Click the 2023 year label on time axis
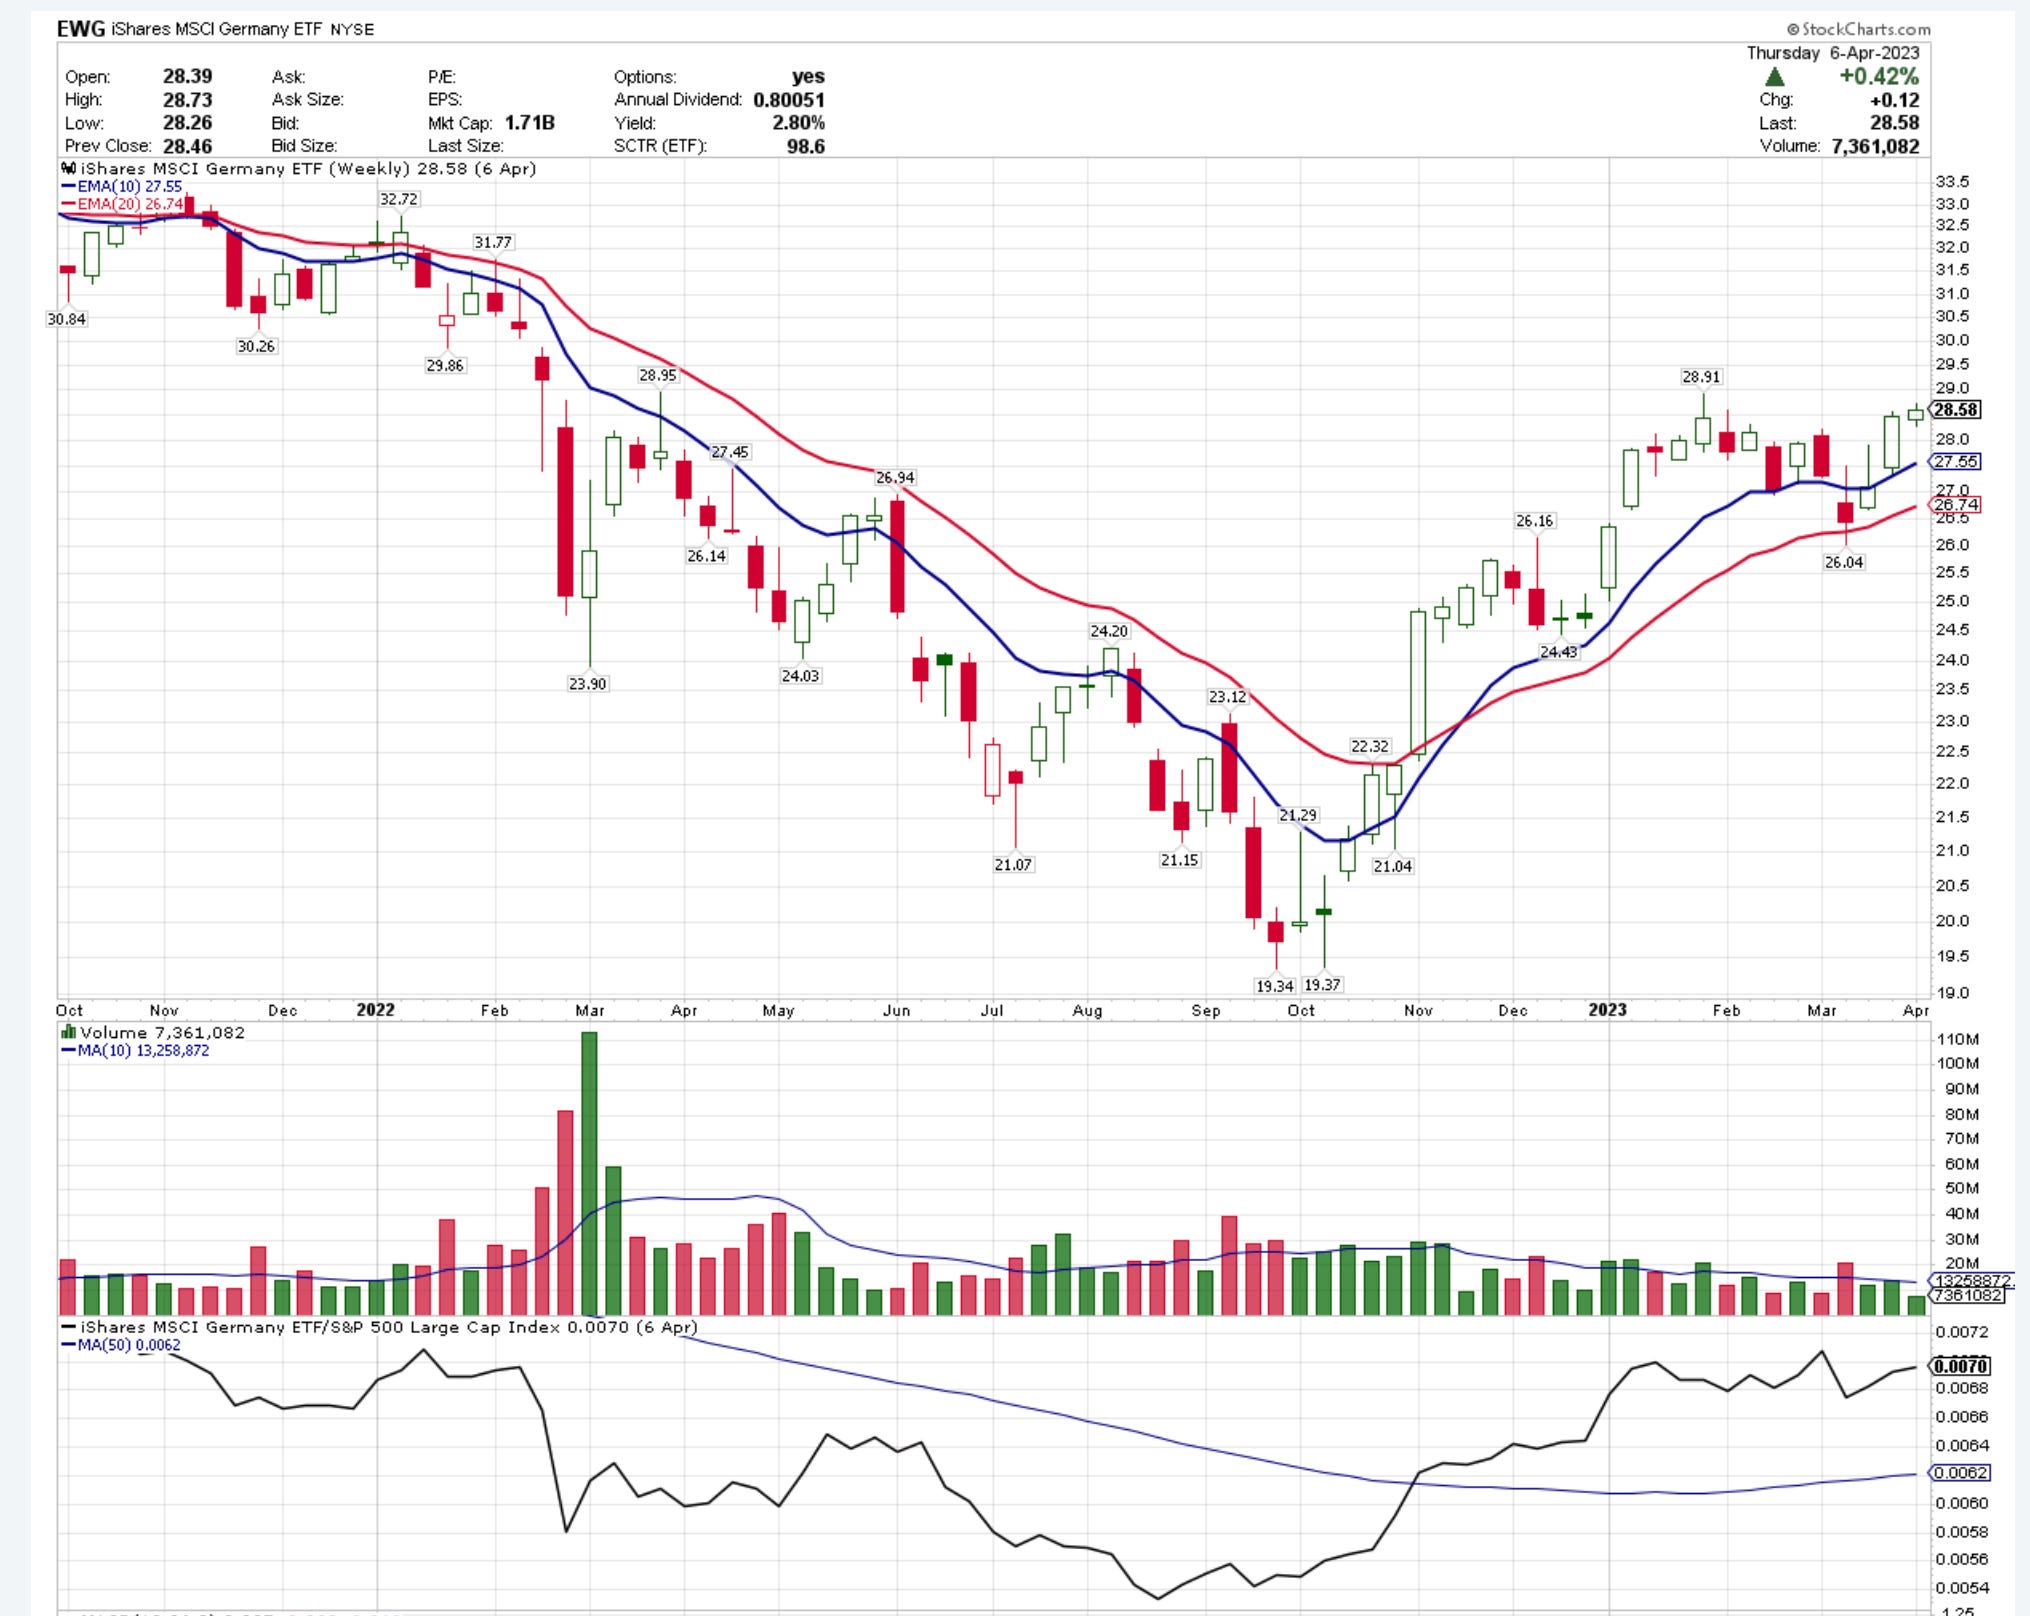The height and width of the screenshot is (1616, 2030). 1607,1010
